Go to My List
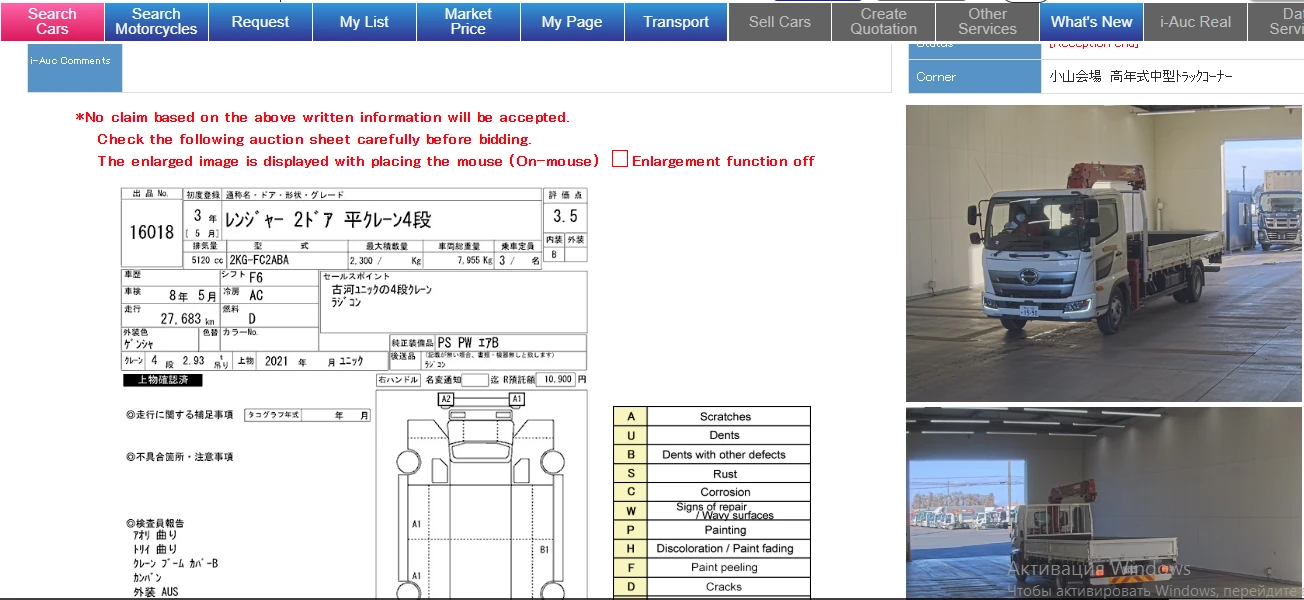The height and width of the screenshot is (600, 1304). point(364,21)
